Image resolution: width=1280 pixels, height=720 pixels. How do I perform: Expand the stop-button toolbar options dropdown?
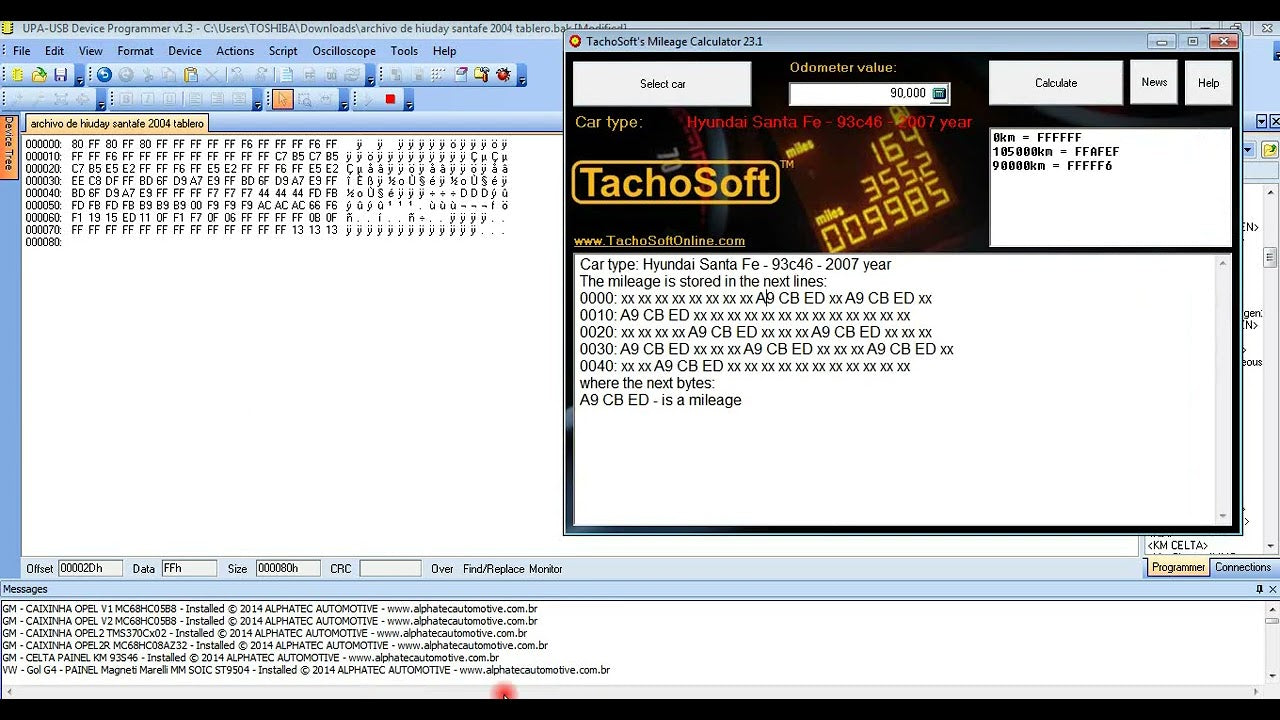coord(410,102)
